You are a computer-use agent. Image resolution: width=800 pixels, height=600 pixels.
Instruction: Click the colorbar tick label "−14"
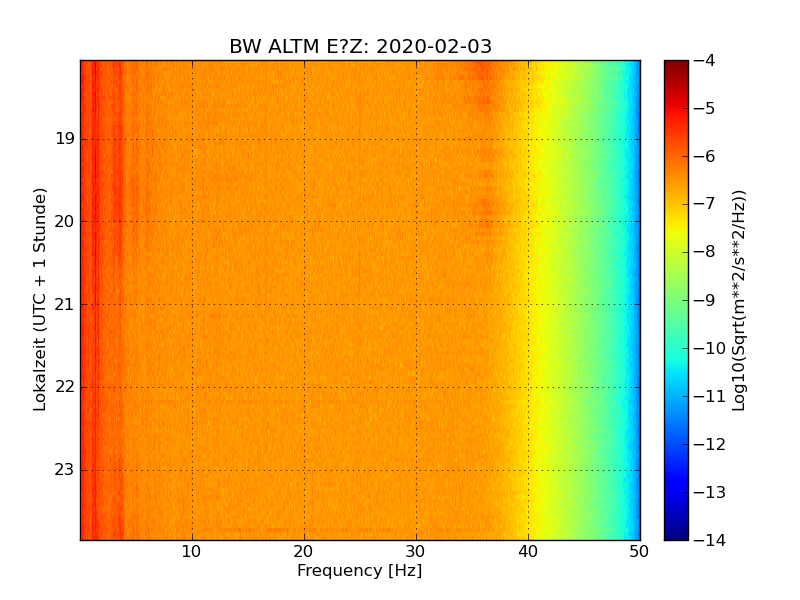tap(710, 540)
